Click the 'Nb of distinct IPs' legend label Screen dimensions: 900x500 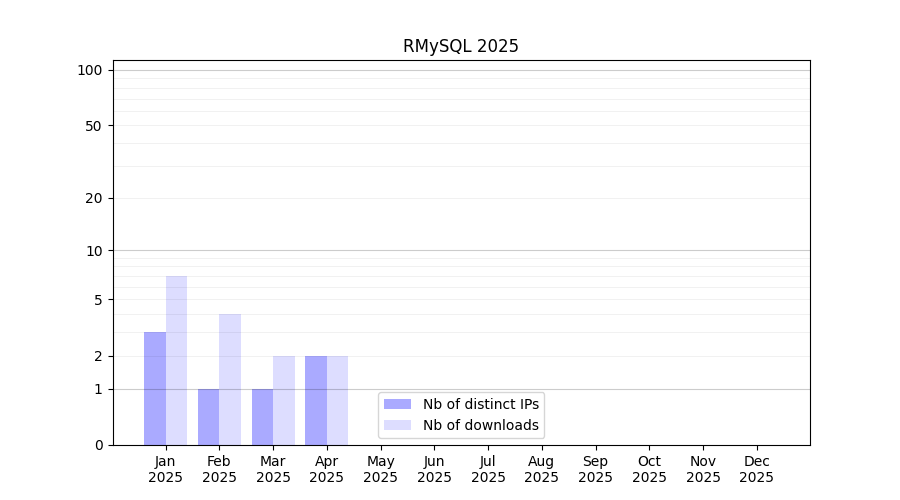click(x=480, y=404)
